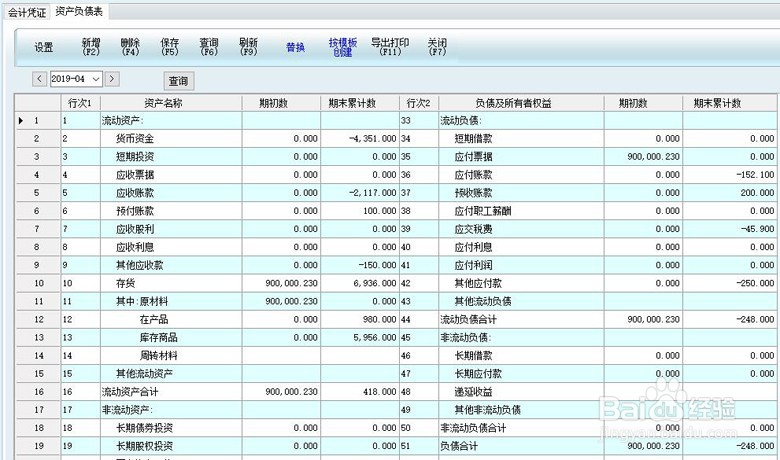Click the 418.000 value for 流动资产合计
This screenshot has height=460, width=780.
point(360,392)
